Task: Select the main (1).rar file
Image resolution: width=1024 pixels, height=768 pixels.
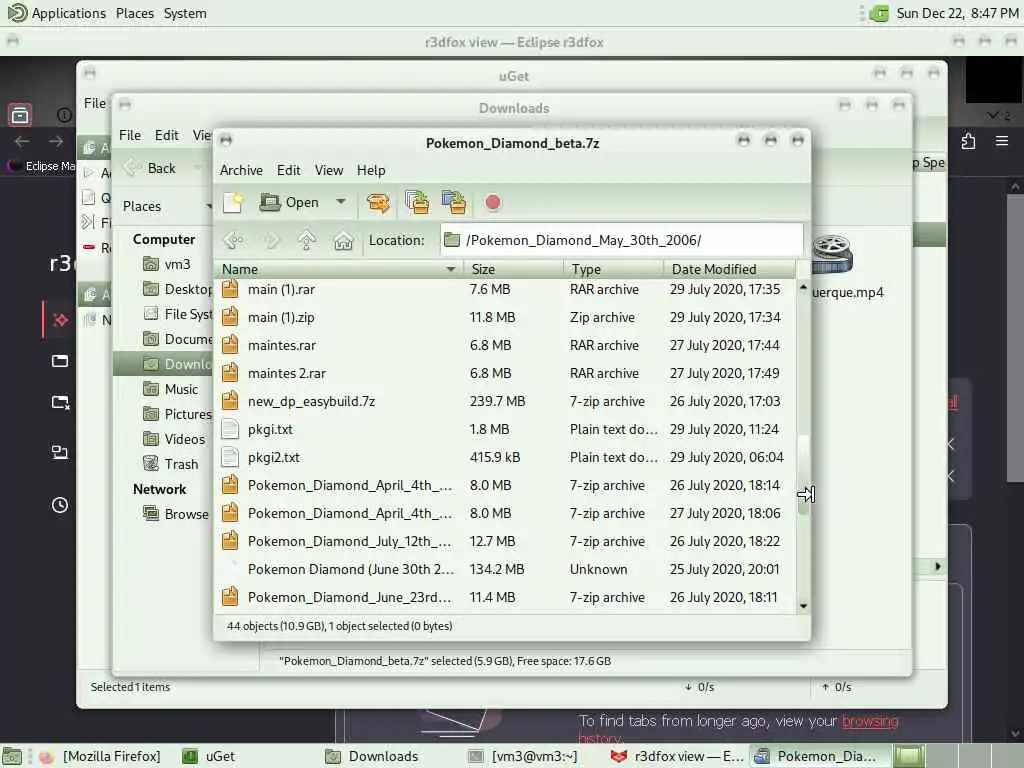Action: (506, 289)
